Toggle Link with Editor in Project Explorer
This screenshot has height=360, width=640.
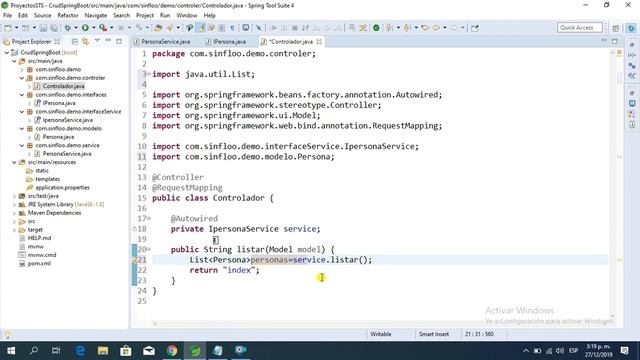(x=85, y=42)
